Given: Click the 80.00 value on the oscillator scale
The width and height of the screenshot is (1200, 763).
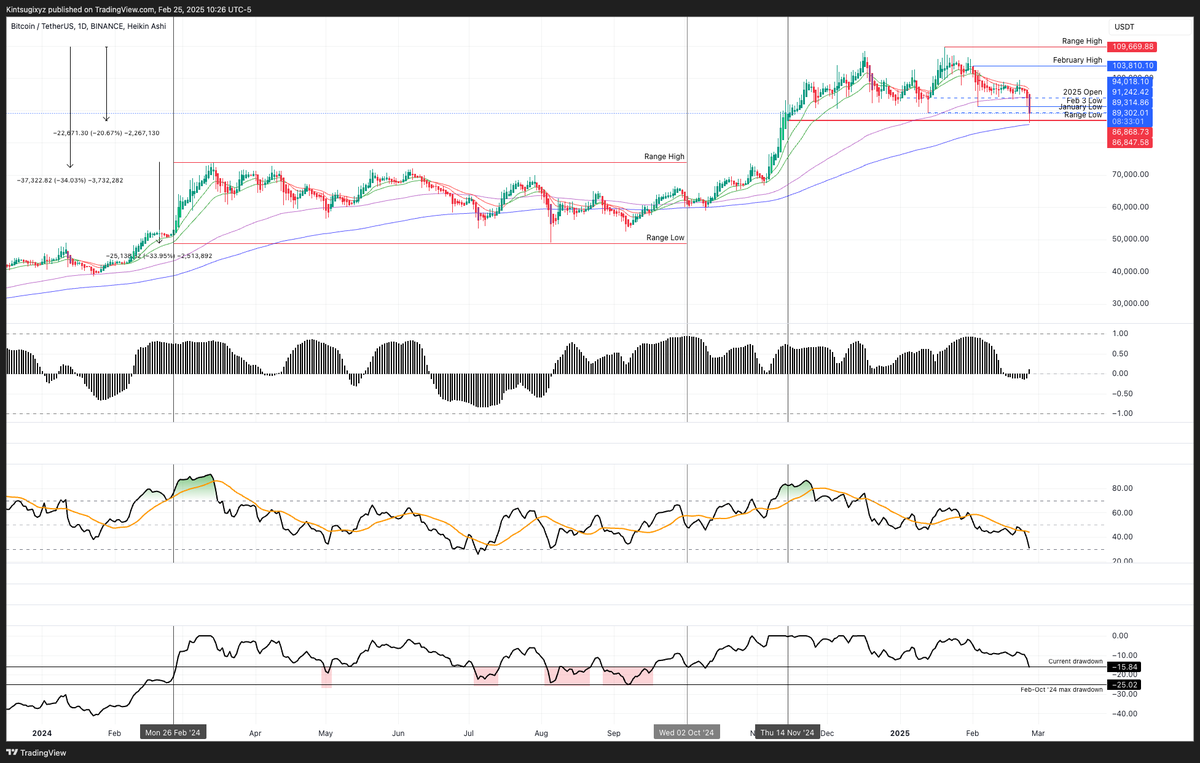Looking at the screenshot, I should coord(1123,488).
